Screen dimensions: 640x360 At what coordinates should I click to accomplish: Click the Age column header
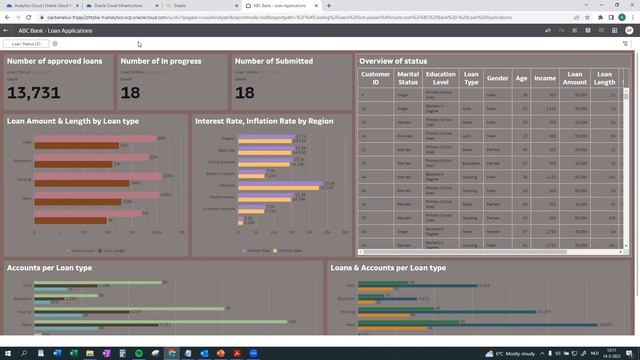(521, 78)
